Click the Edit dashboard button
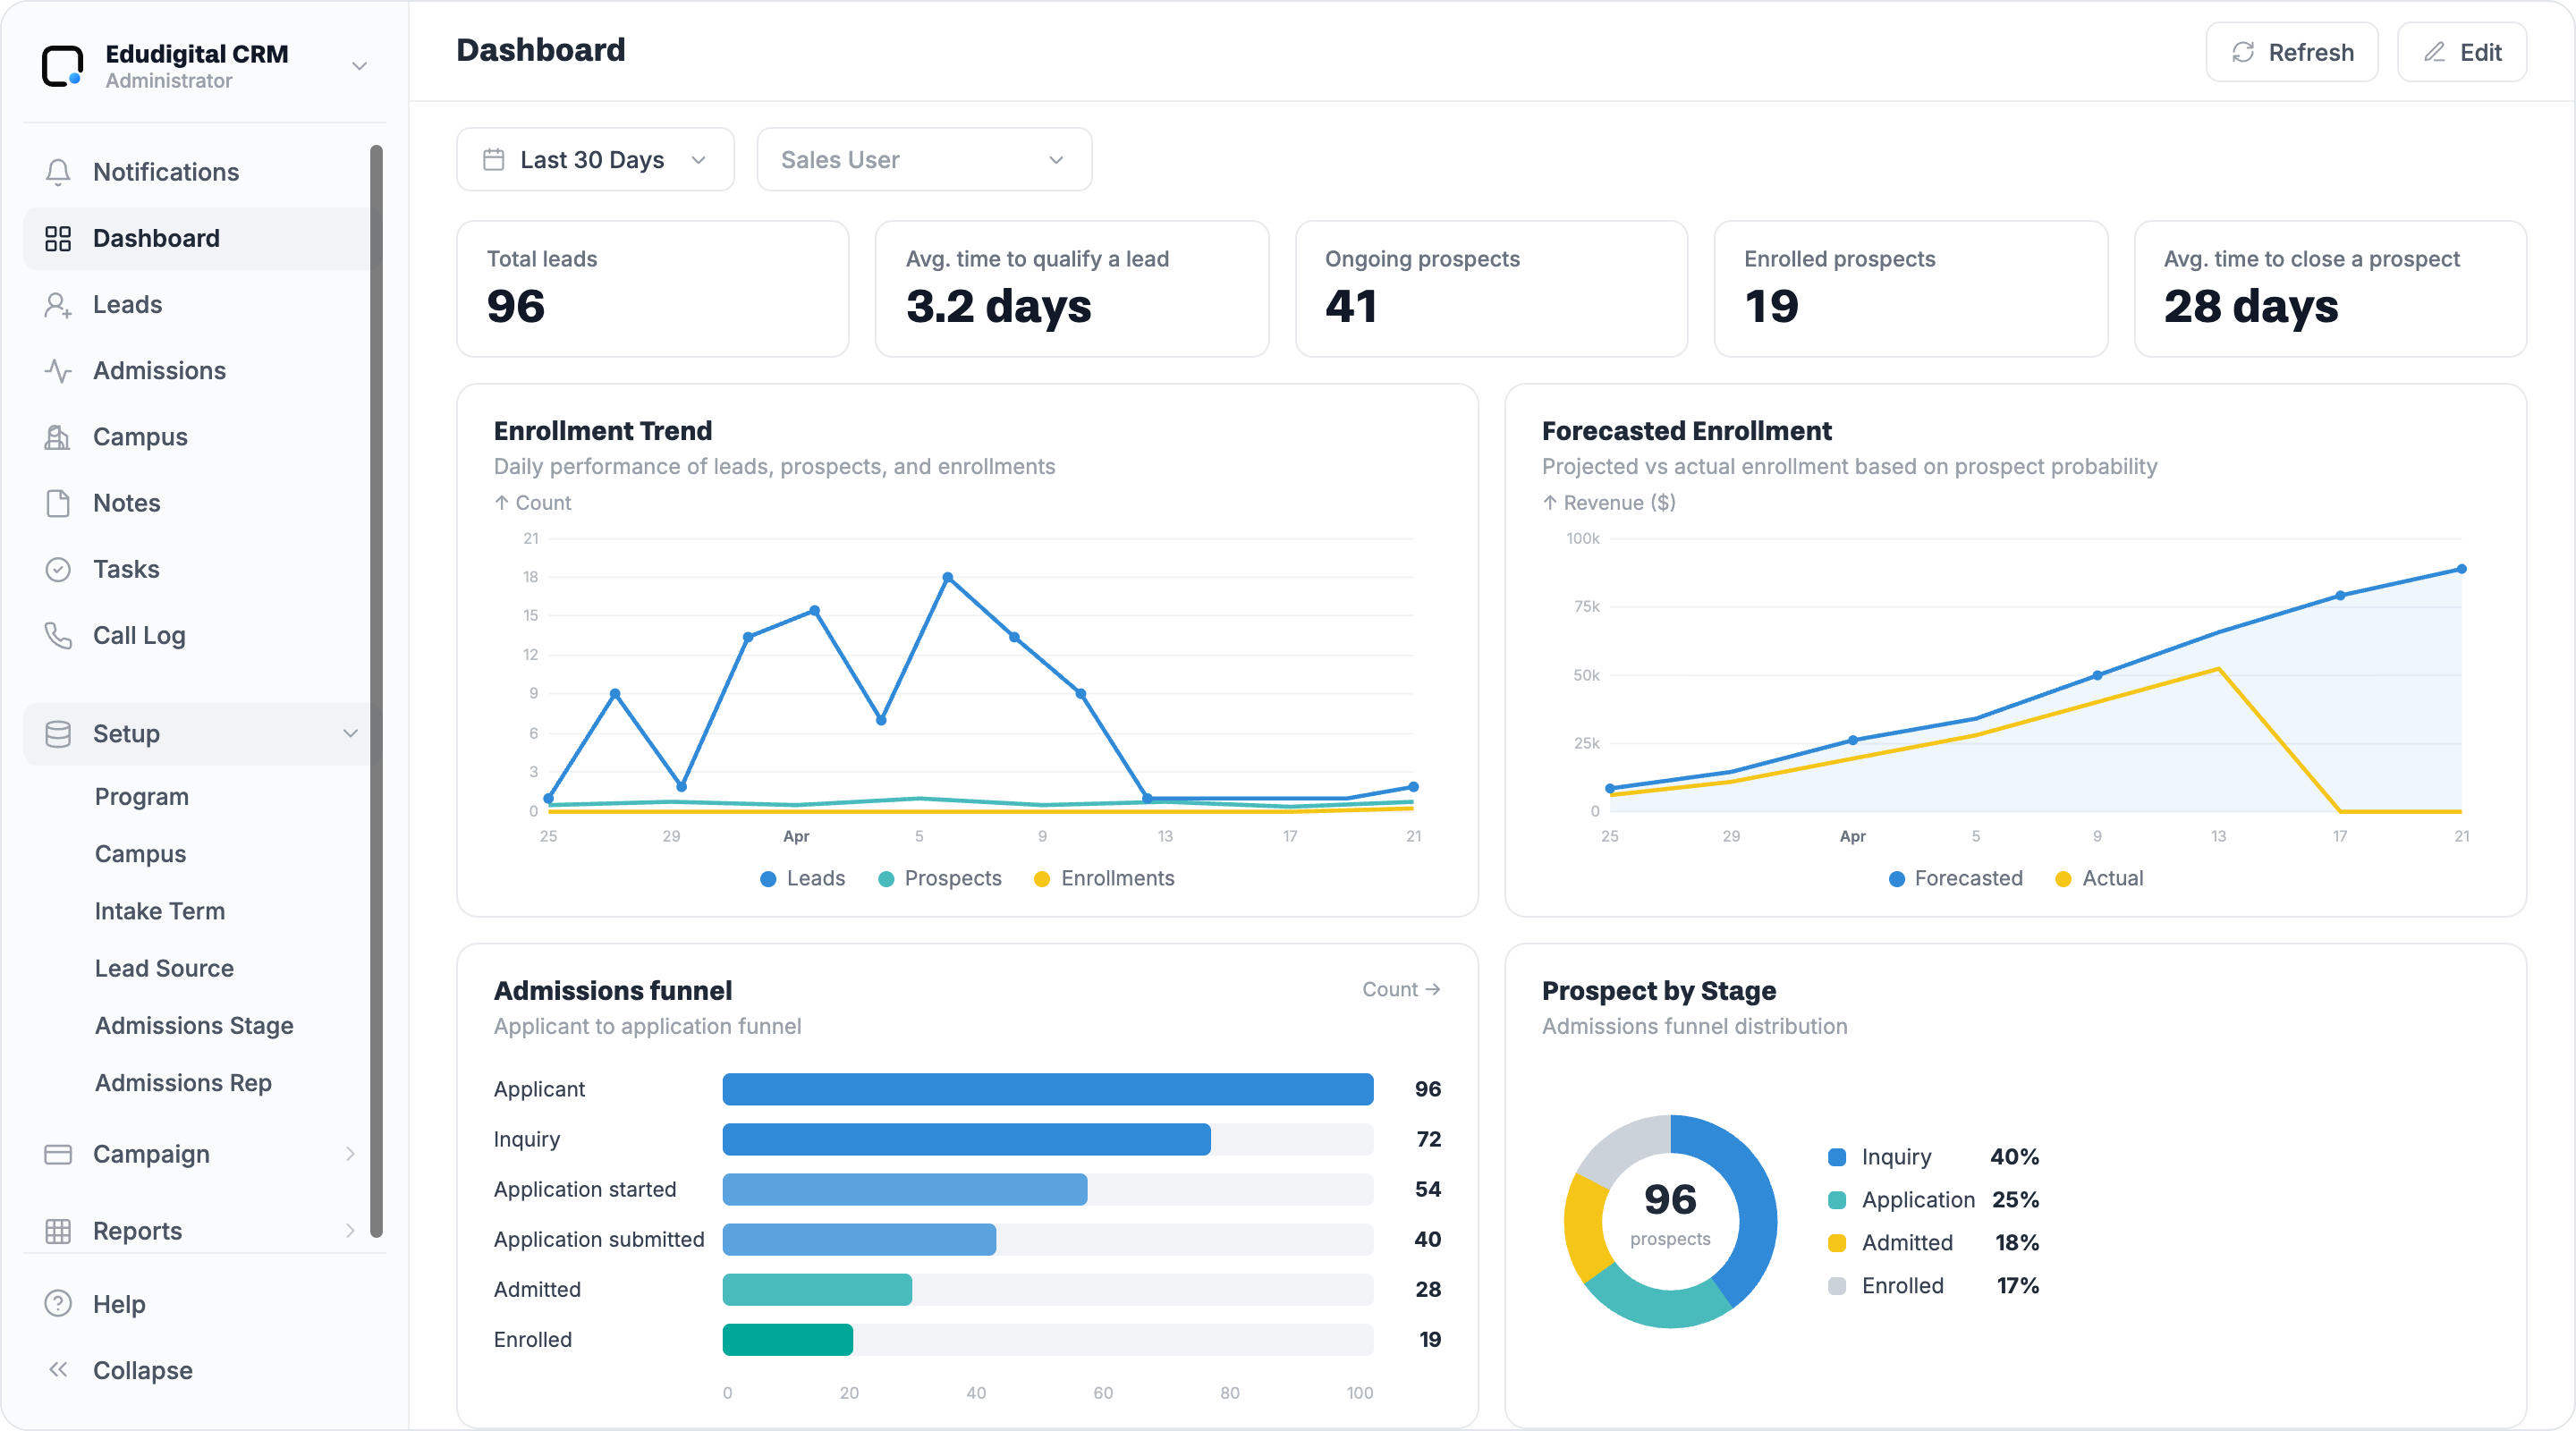Viewport: 2576px width, 1431px height. pyautogui.click(x=2462, y=52)
